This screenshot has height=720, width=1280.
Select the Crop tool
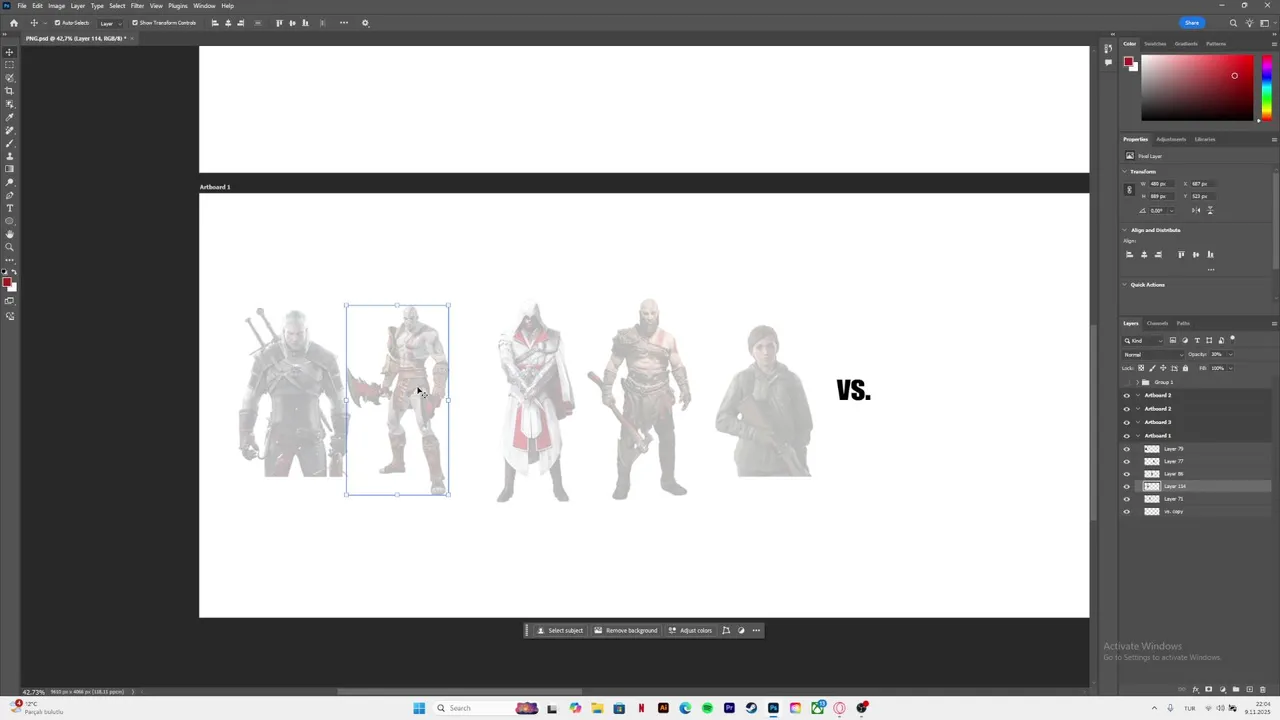pyautogui.click(x=10, y=91)
